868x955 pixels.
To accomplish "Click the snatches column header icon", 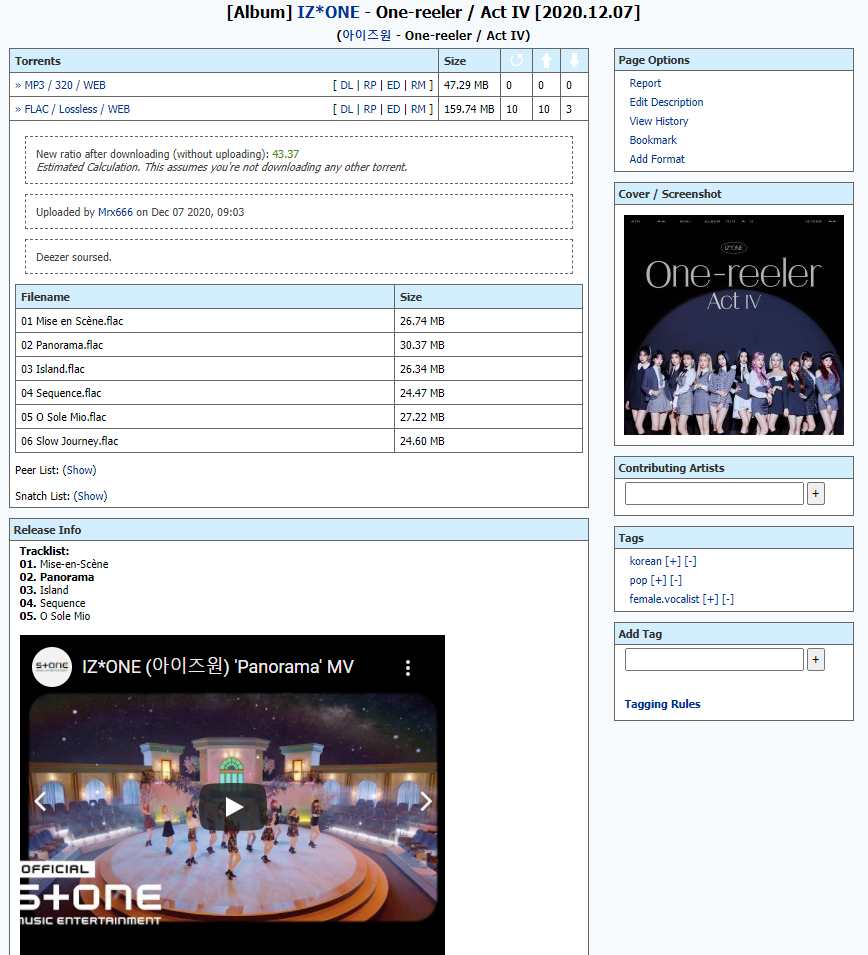I will click(x=516, y=61).
